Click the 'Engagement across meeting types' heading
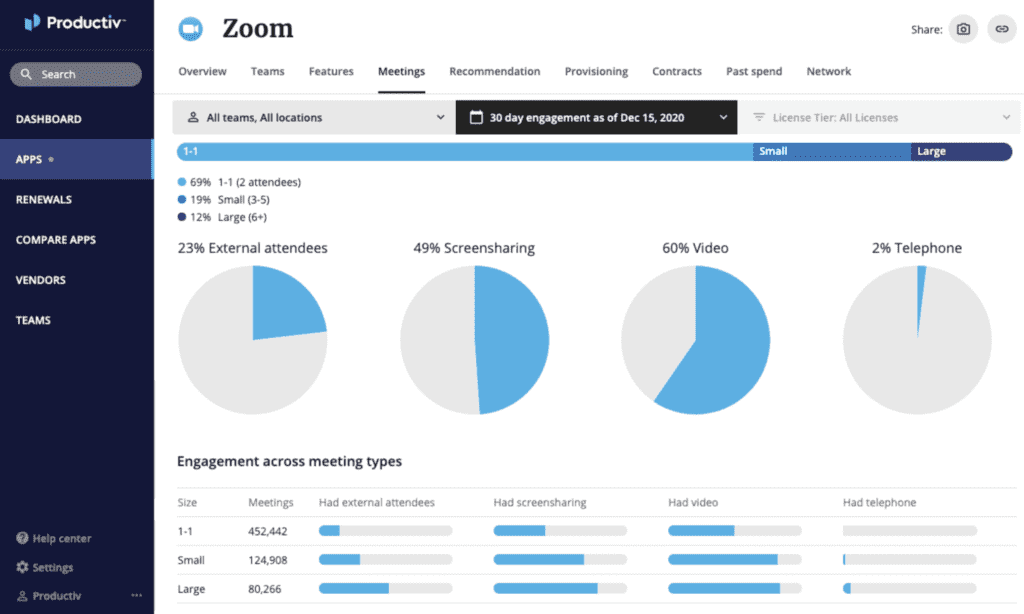 [x=289, y=461]
